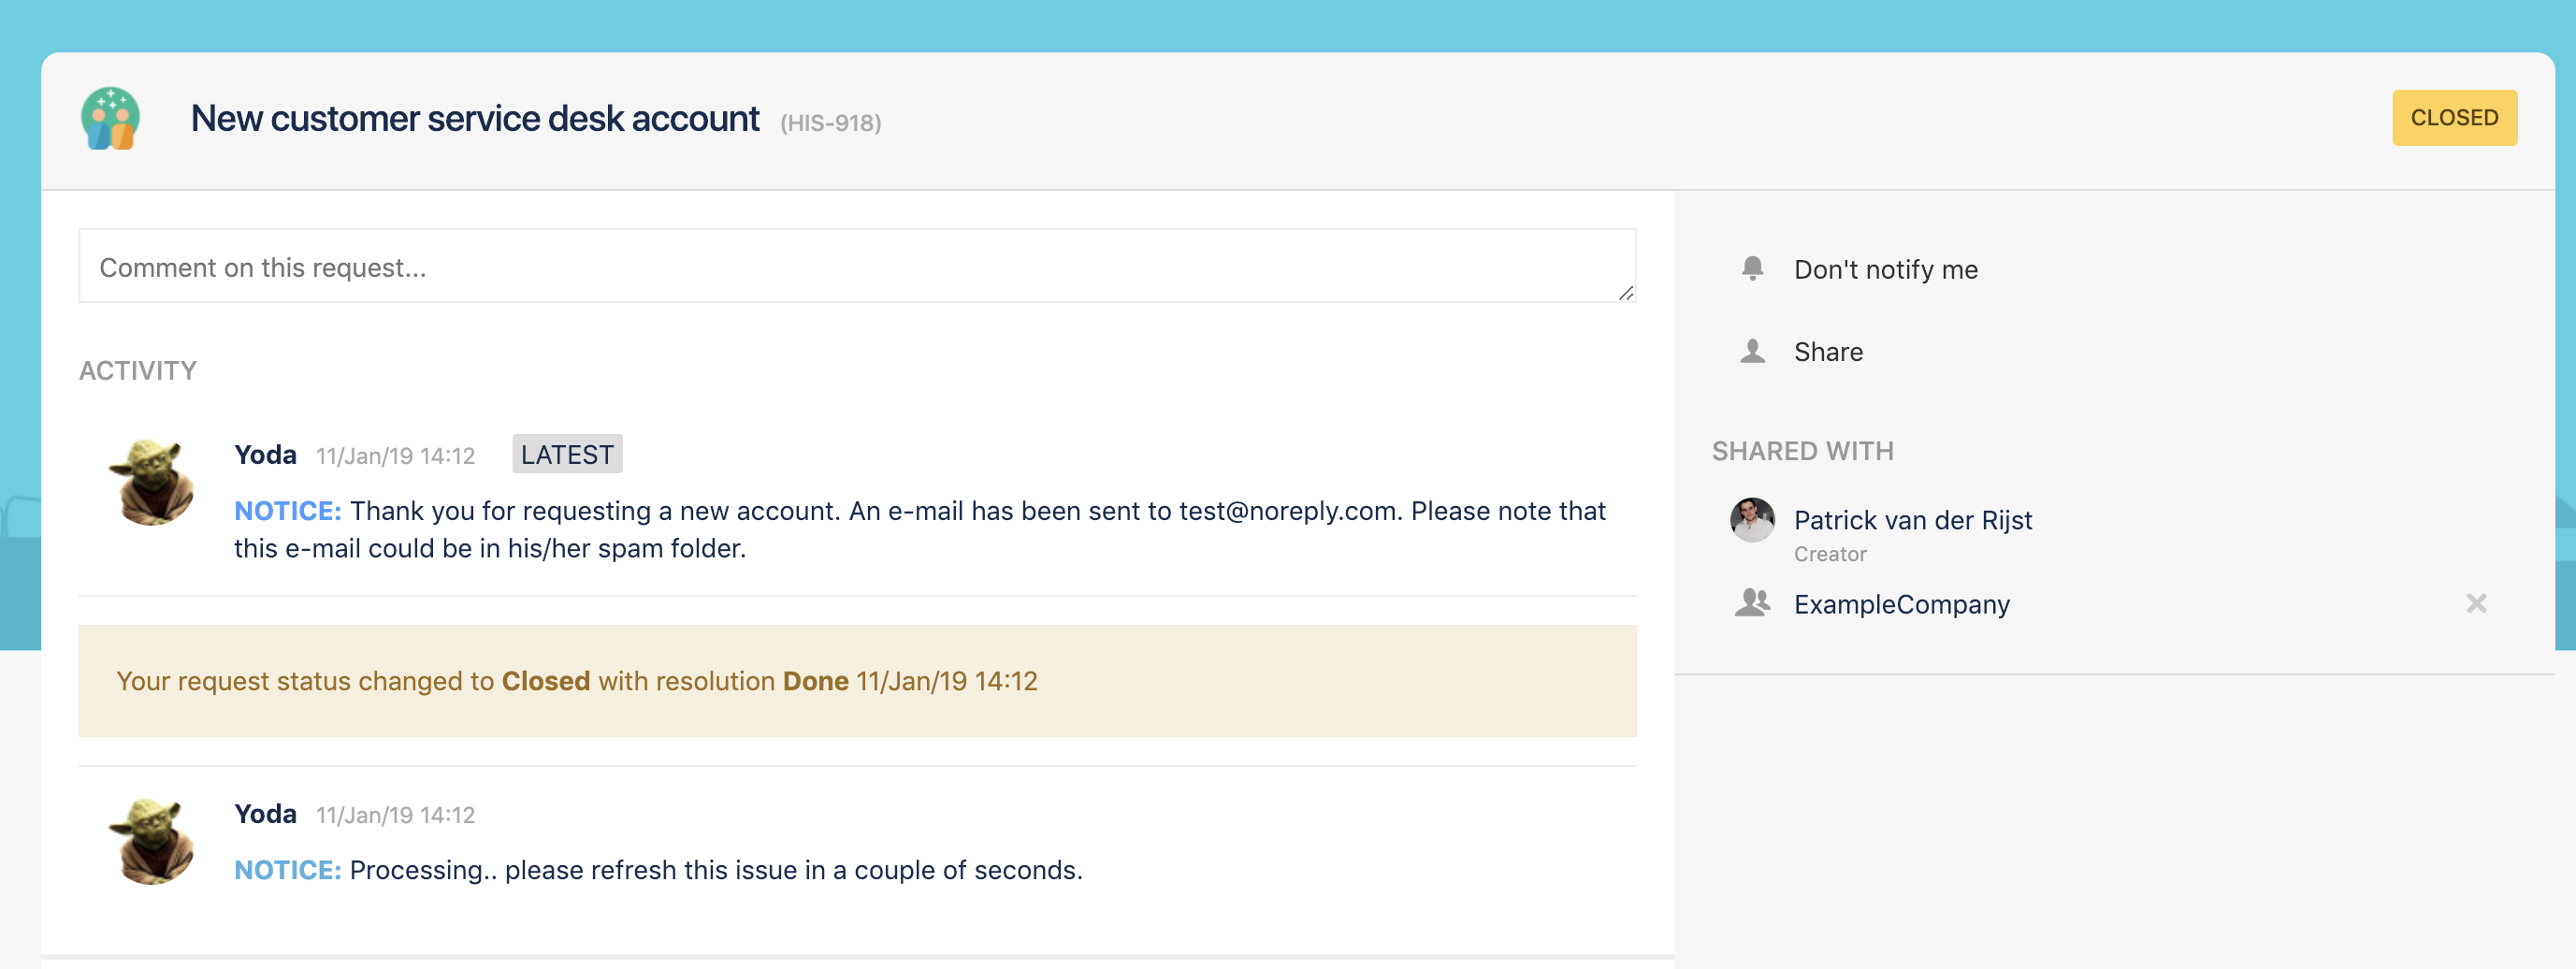Click Patrick van der Rijst's avatar
This screenshot has height=969, width=2576.
(1752, 520)
